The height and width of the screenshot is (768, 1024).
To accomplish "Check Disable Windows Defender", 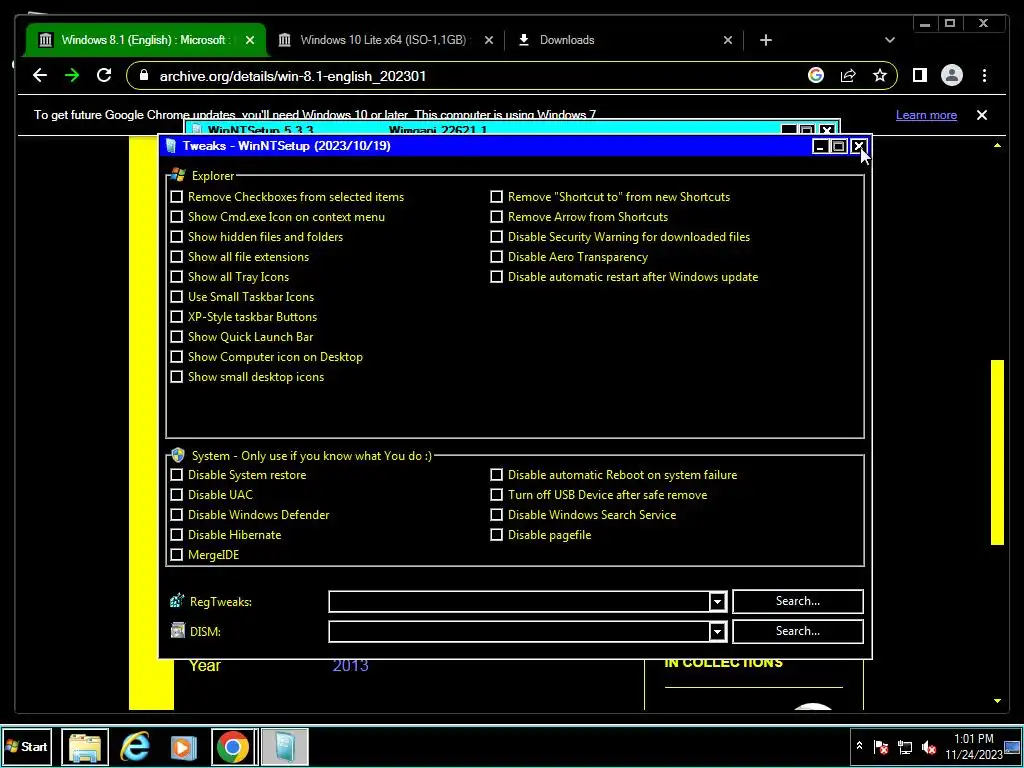I will coord(176,515).
